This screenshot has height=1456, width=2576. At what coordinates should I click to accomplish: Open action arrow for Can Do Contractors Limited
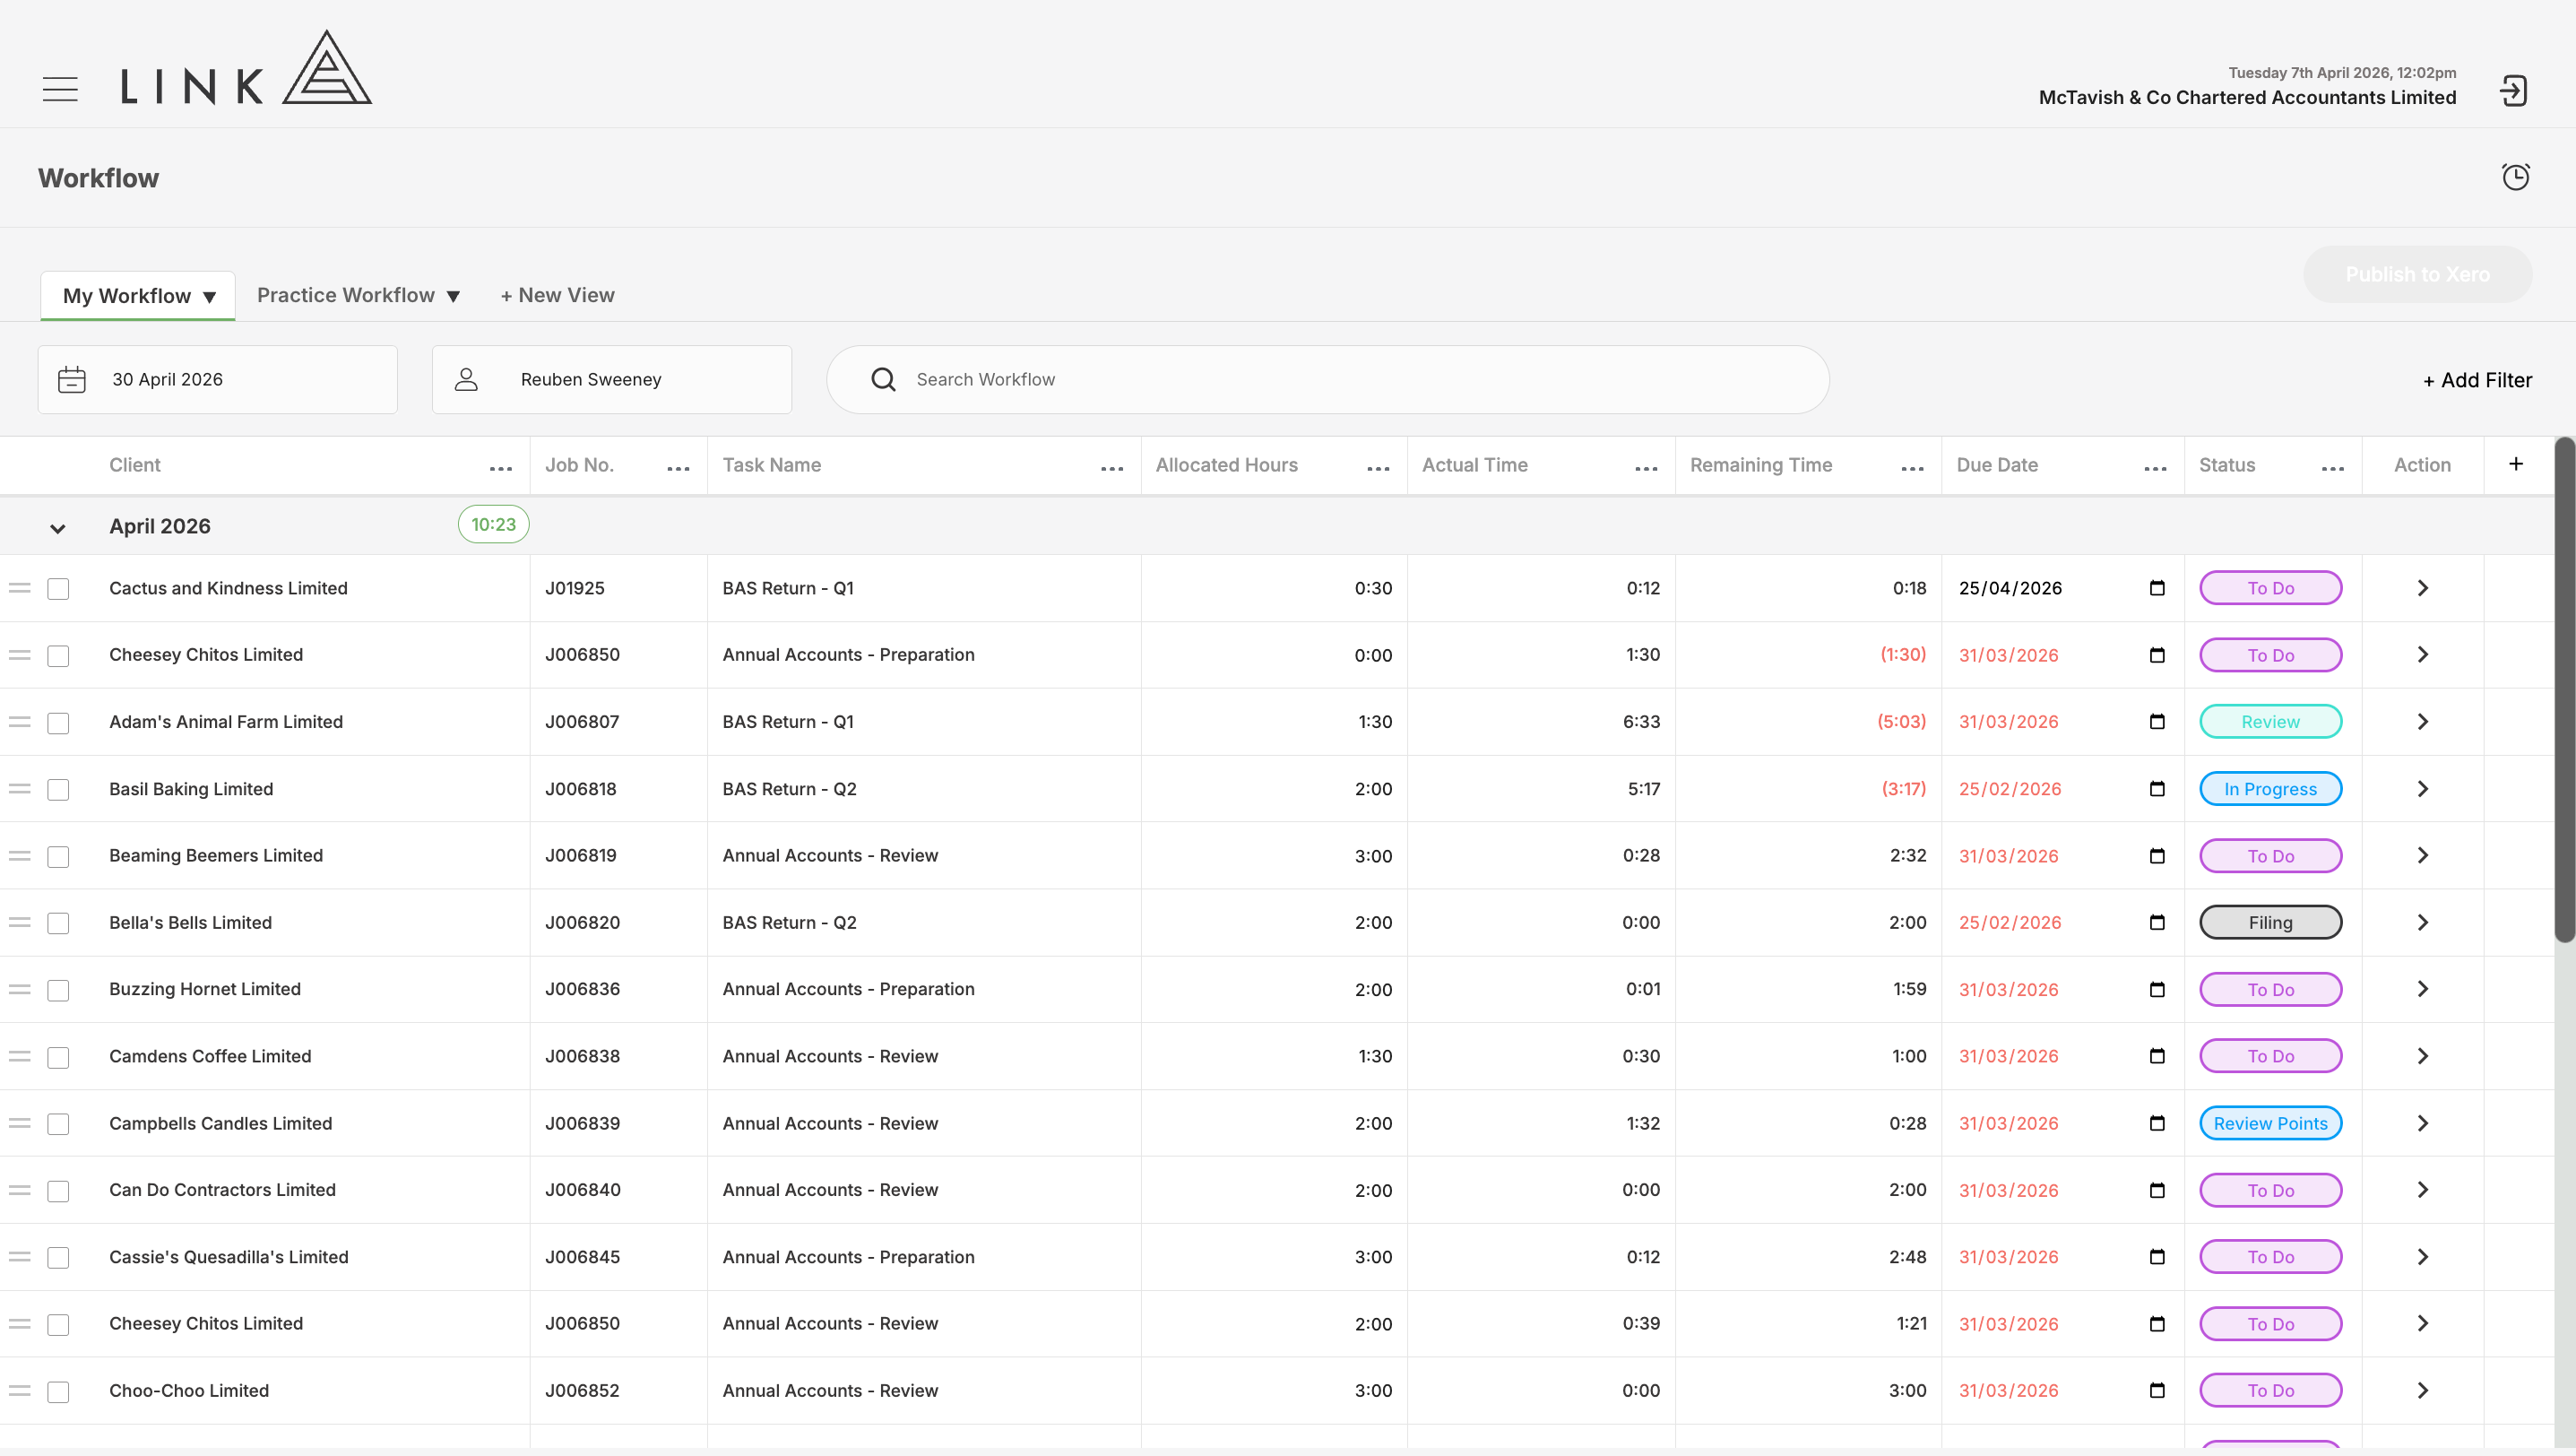(x=2422, y=1190)
